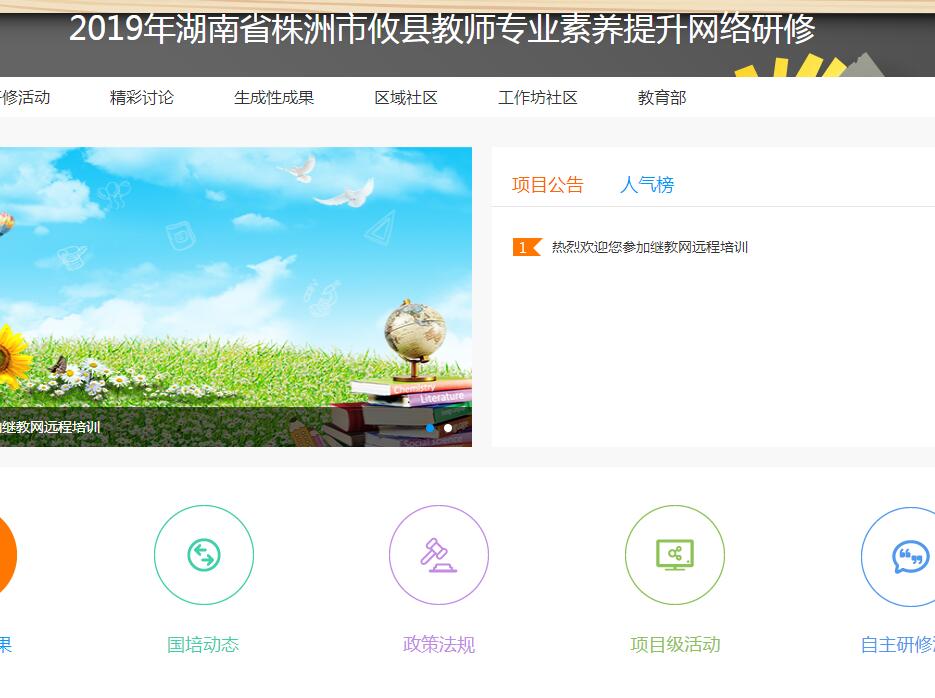Click the 国培动态 circular arrows icon
935x698 pixels.
point(204,555)
